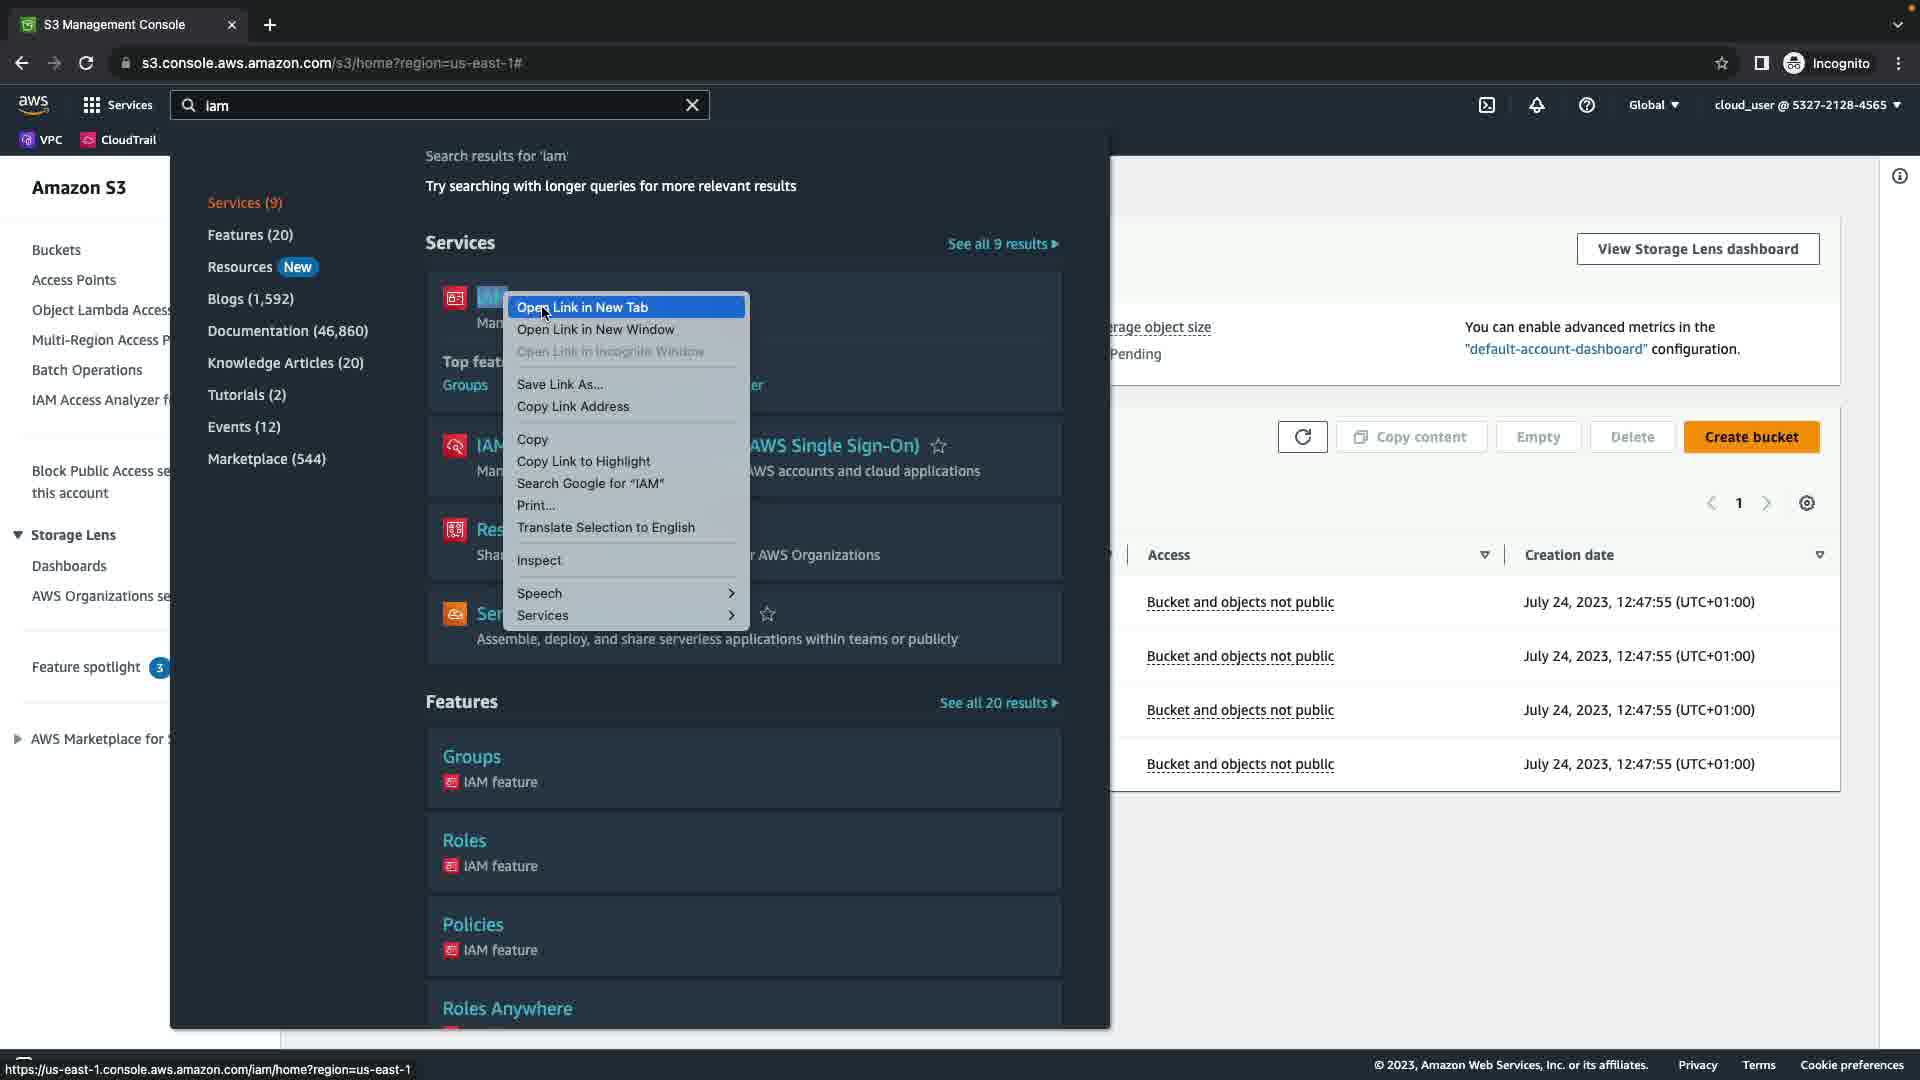Open the table preferences gear icon
The height and width of the screenshot is (1080, 1920).
pos(1807,503)
